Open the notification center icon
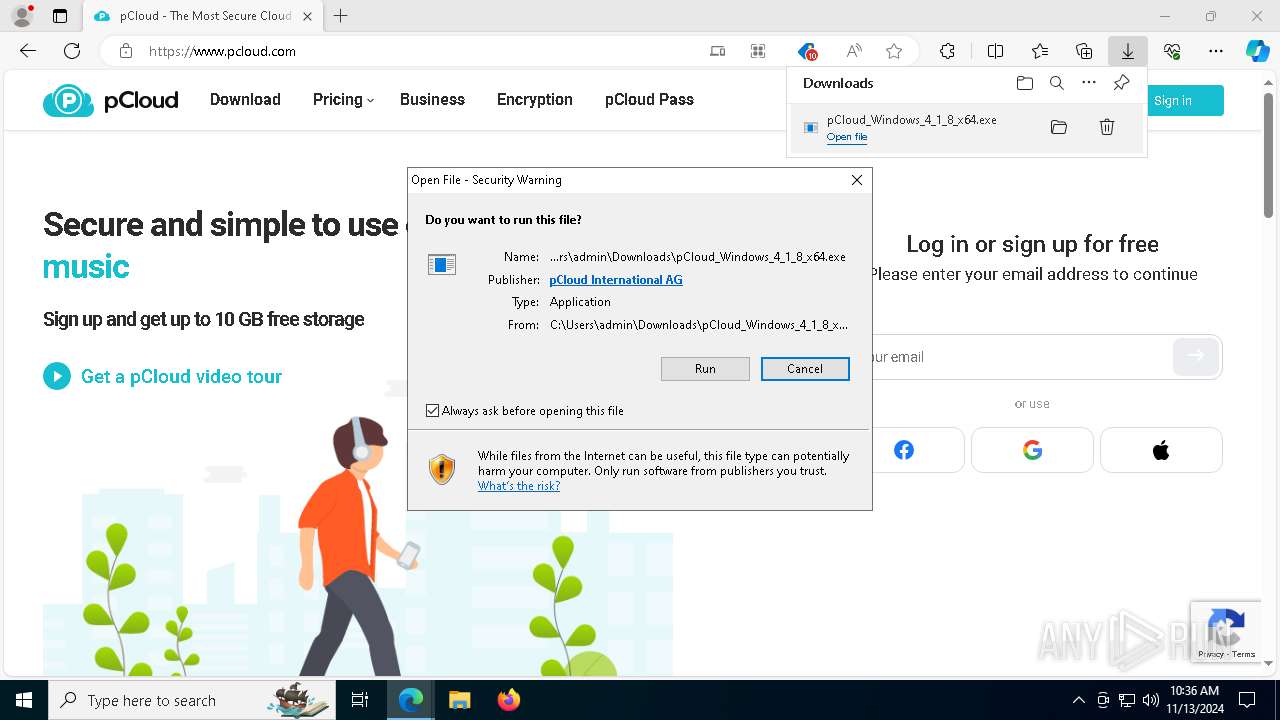Image resolution: width=1280 pixels, height=720 pixels. tap(1247, 700)
